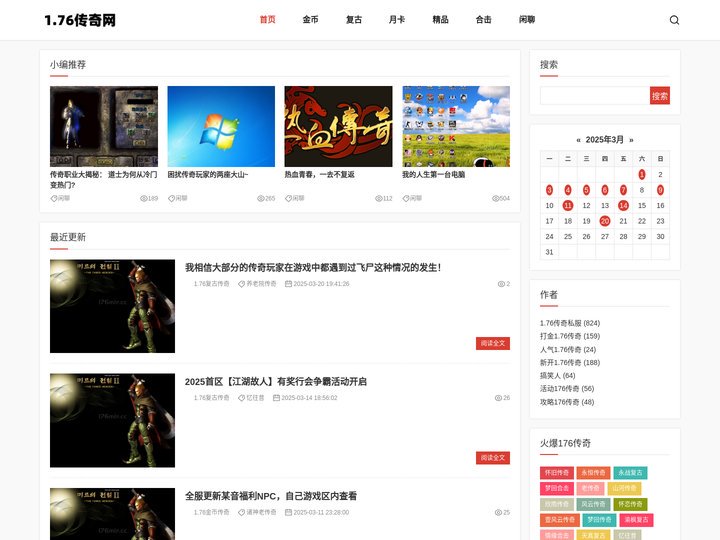Click eye views icon showing 504
The image size is (720, 540).
click(495, 198)
